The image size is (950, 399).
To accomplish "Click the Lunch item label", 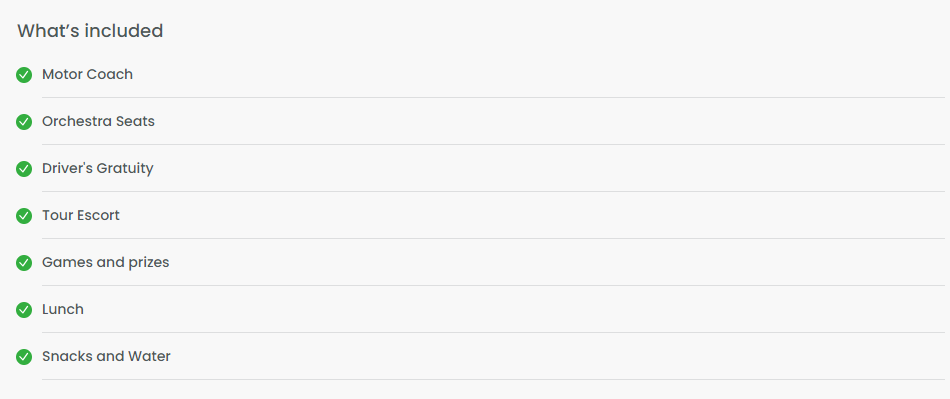I will [63, 309].
